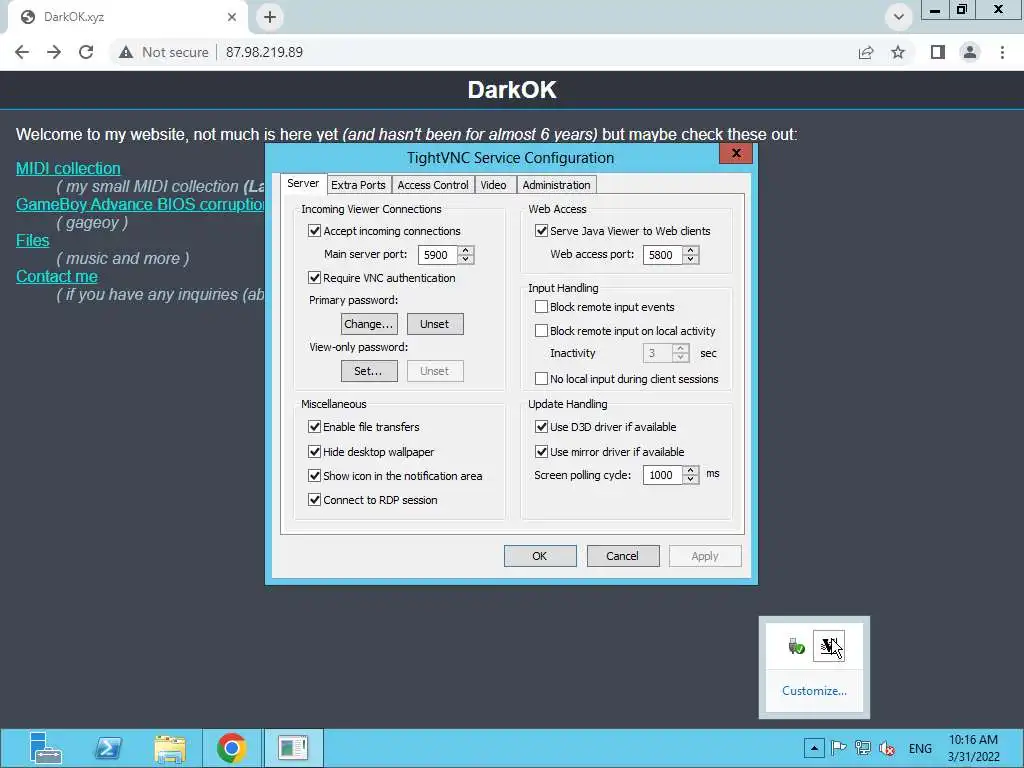
Task: Open Chrome three-dot menu
Action: coord(1002,52)
